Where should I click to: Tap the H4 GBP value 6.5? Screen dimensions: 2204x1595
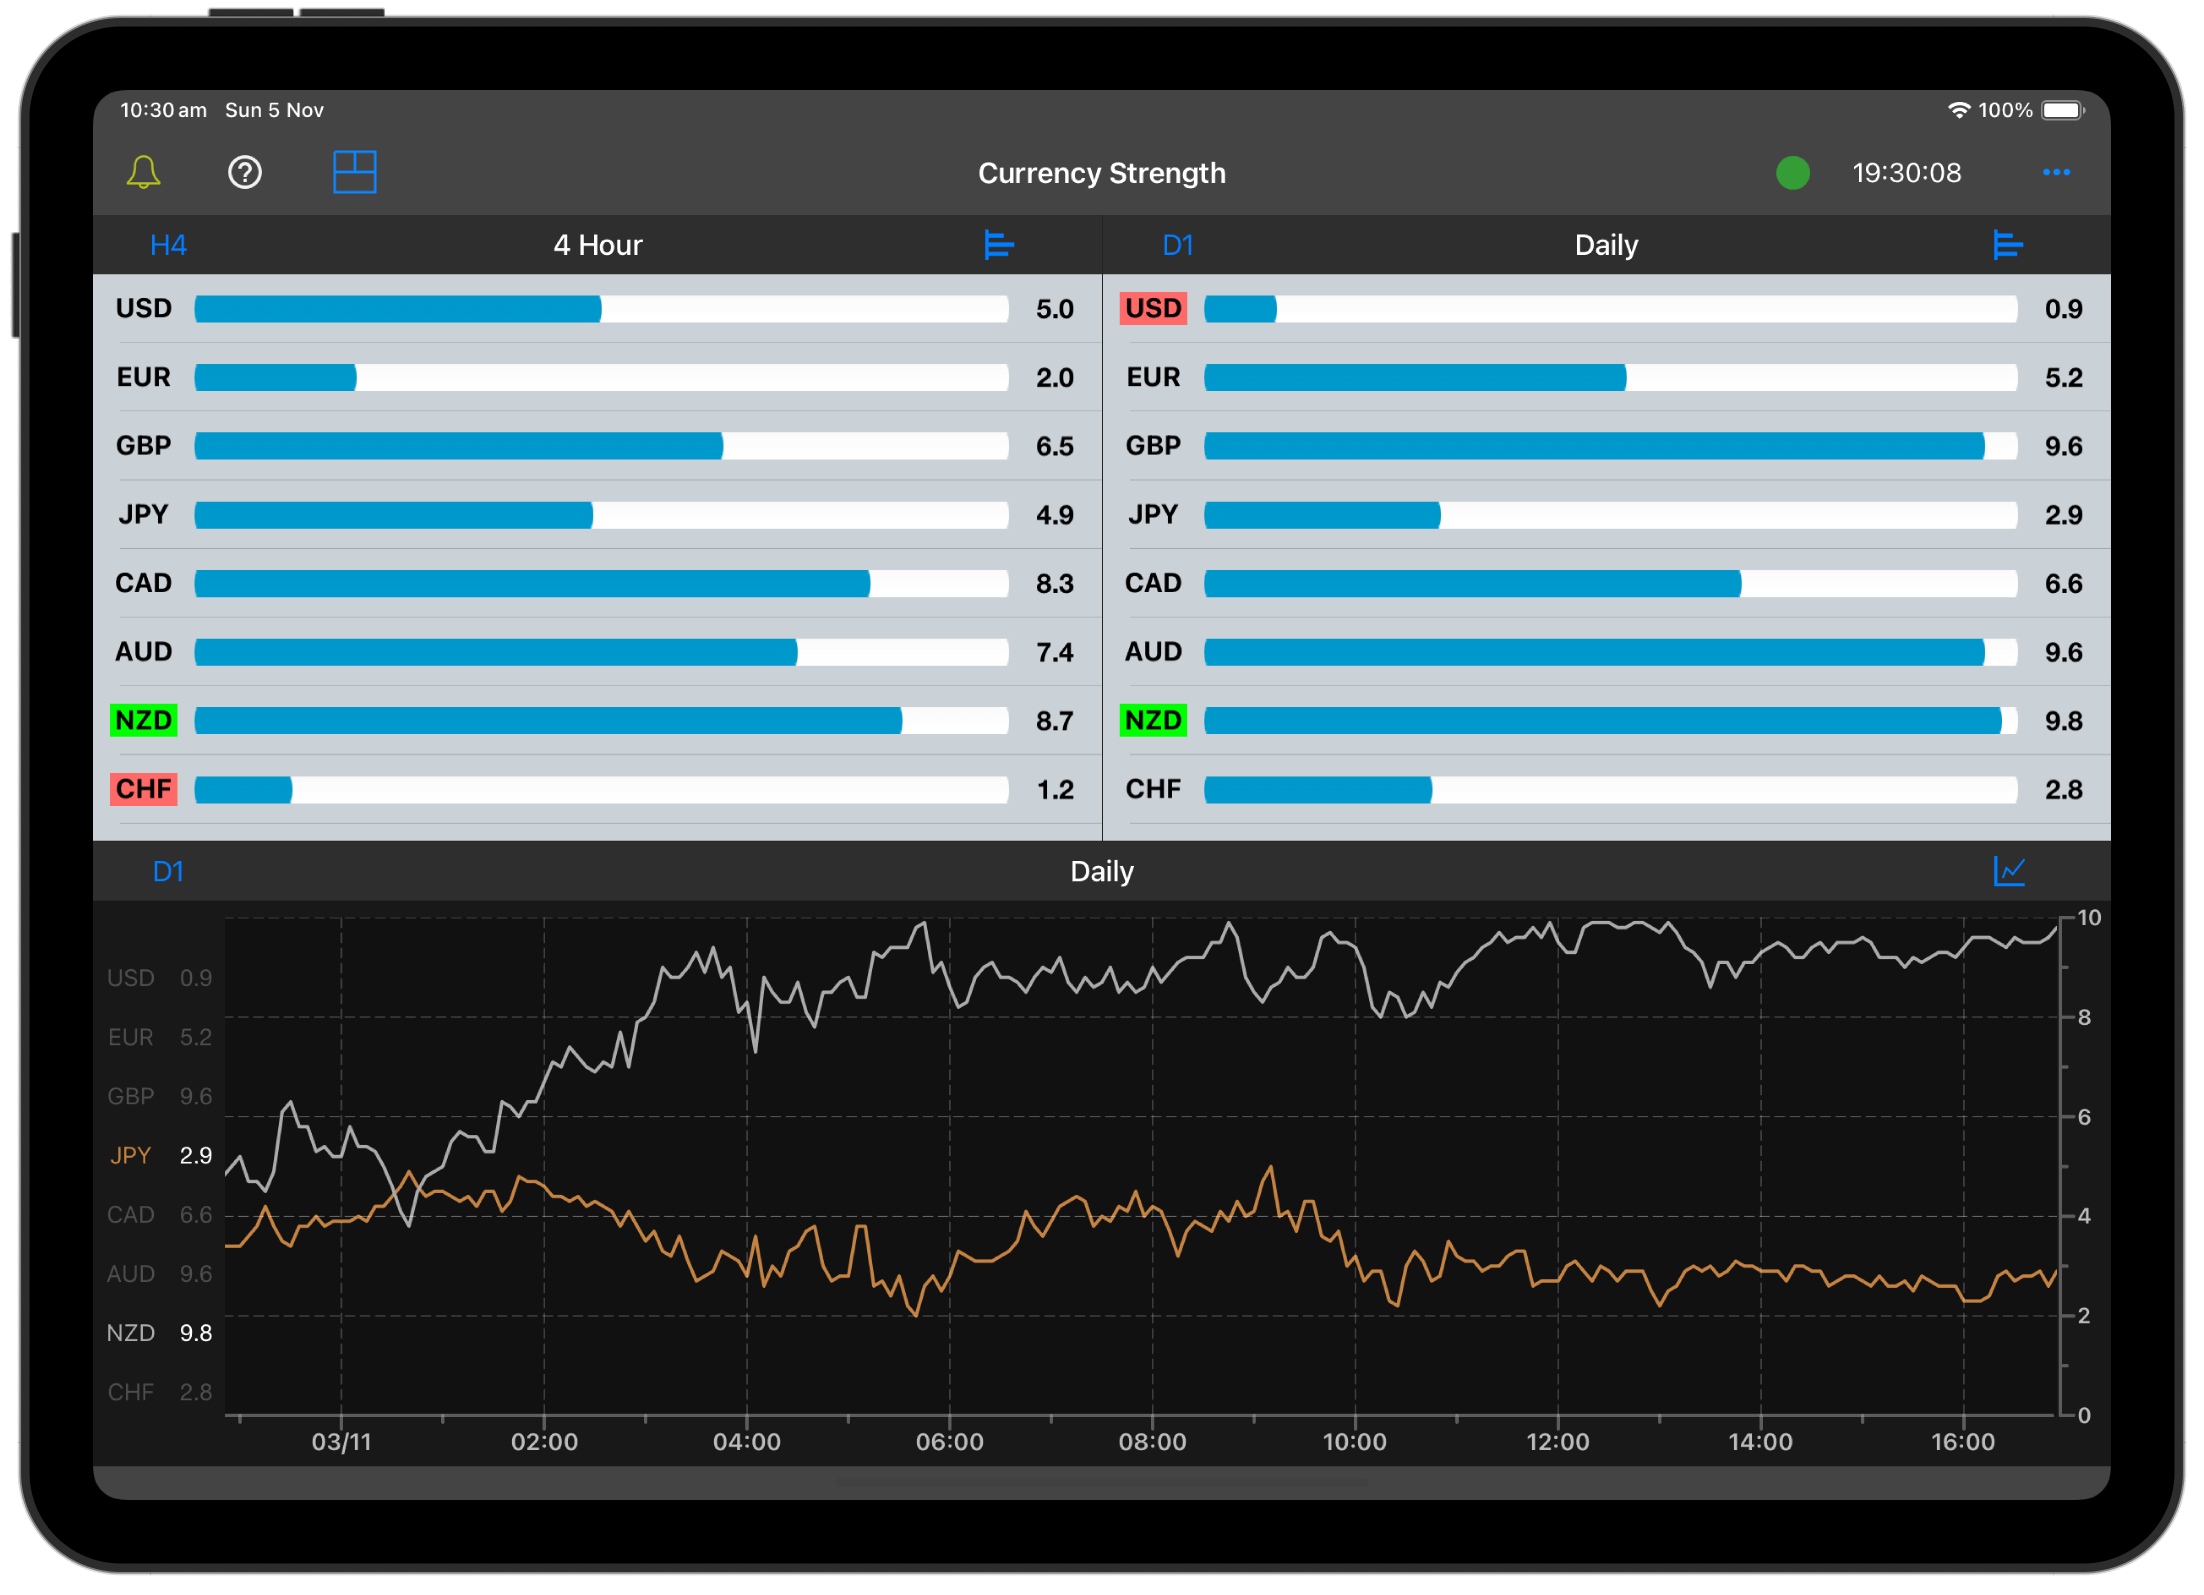[x=1054, y=446]
